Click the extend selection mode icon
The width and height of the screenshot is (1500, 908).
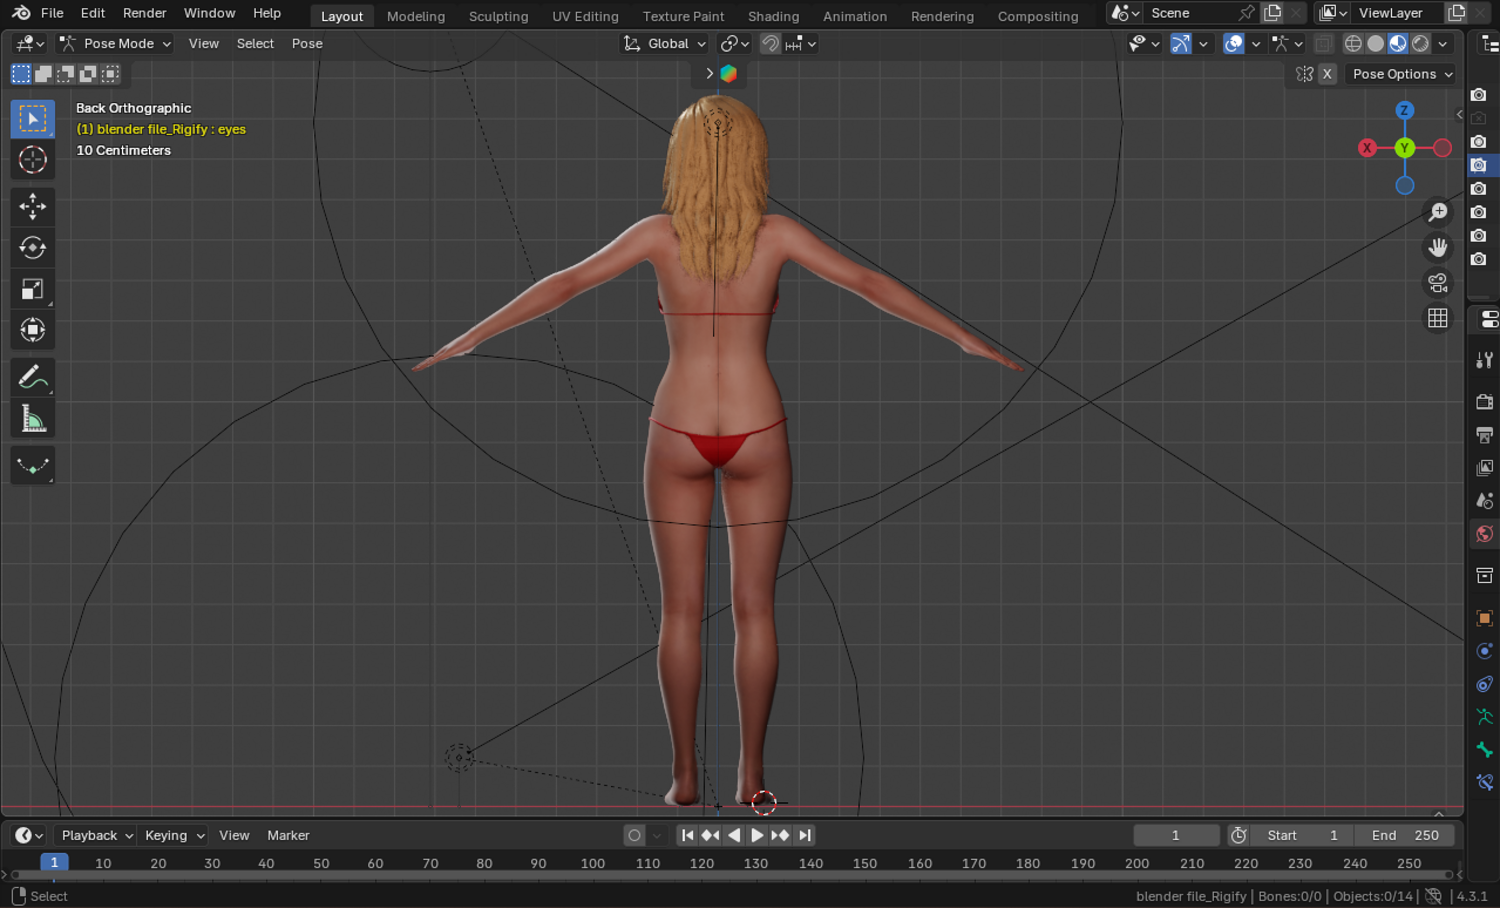pyautogui.click(x=43, y=74)
